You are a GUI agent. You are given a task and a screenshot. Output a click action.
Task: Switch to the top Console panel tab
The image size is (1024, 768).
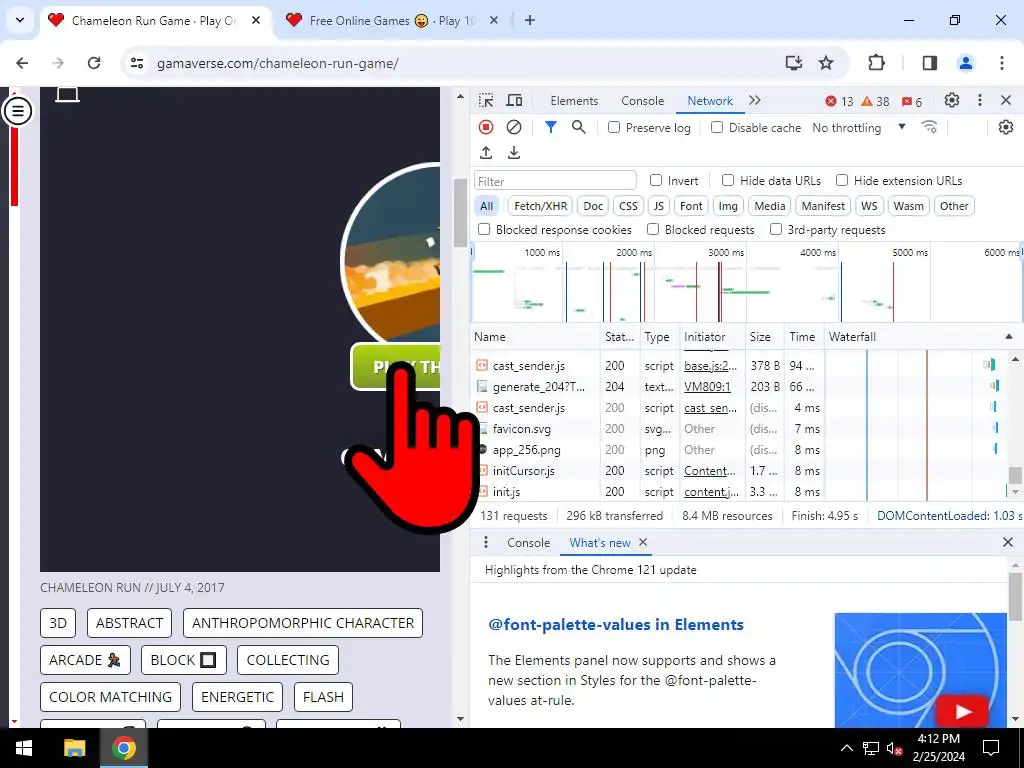(643, 101)
